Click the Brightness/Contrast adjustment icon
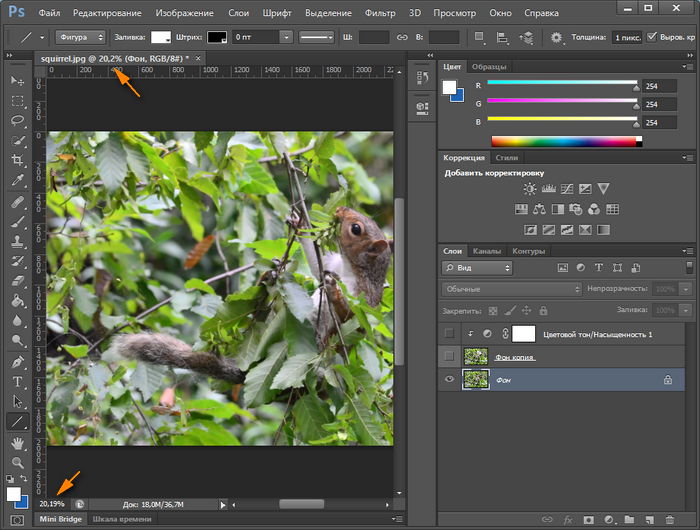700x530 pixels. point(528,189)
